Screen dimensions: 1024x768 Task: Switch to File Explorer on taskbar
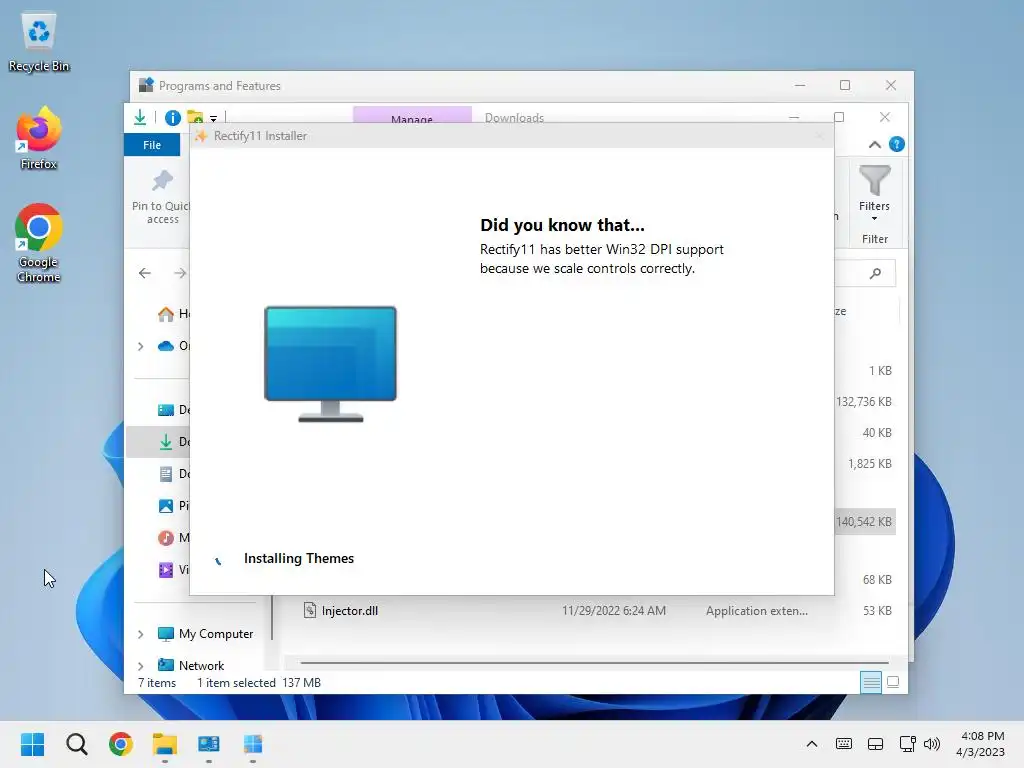(x=165, y=744)
